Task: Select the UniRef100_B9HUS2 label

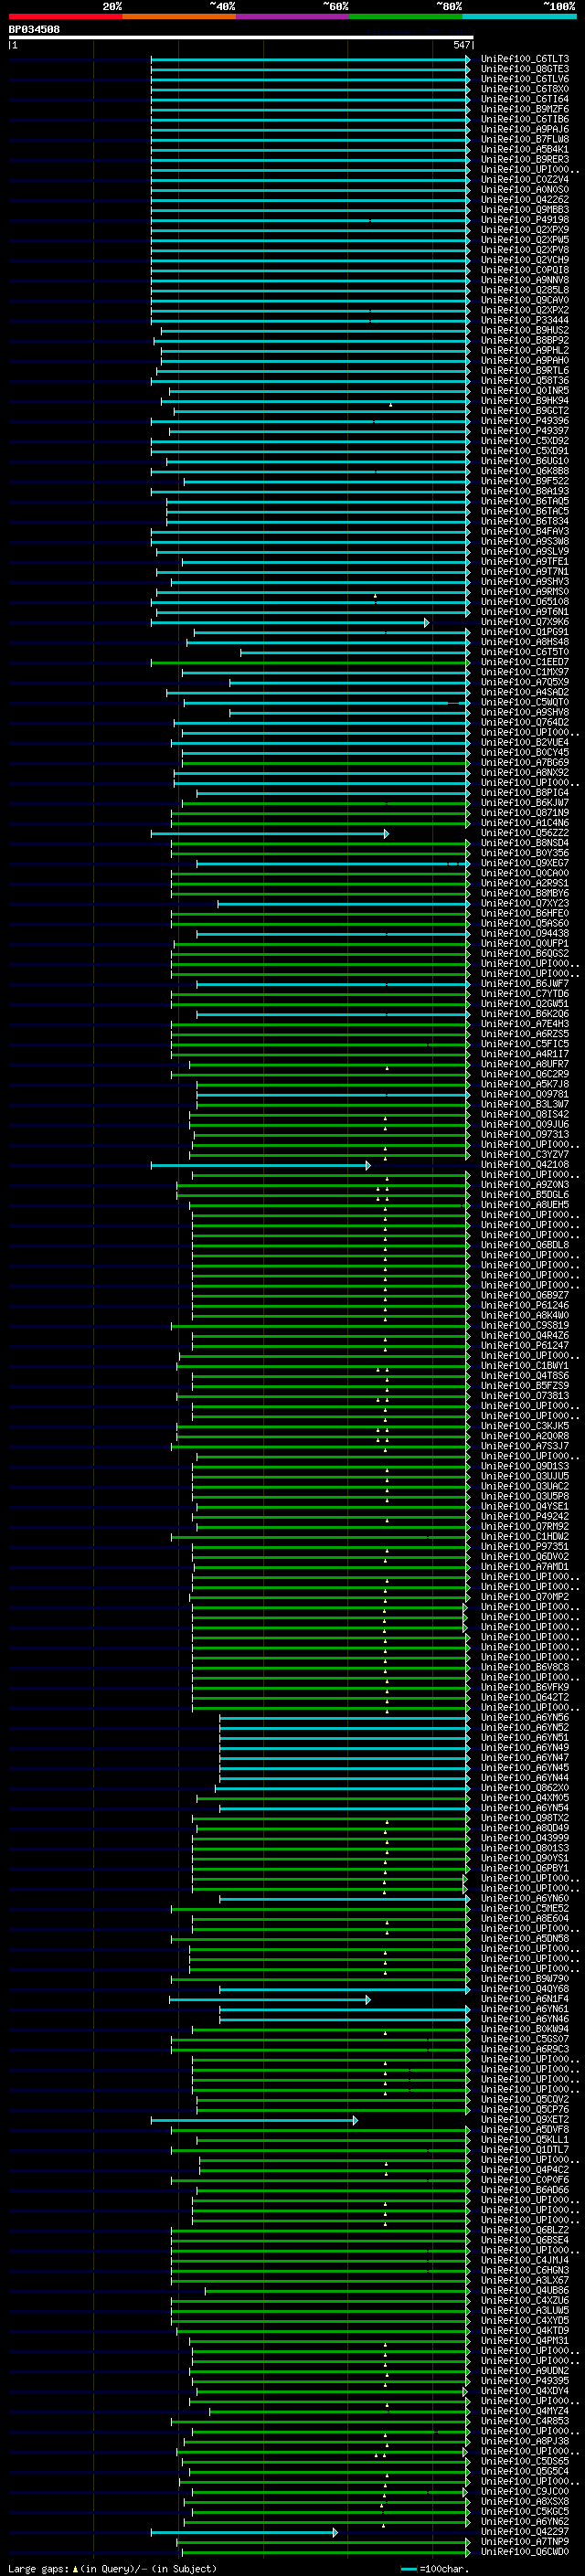Action: pos(525,330)
